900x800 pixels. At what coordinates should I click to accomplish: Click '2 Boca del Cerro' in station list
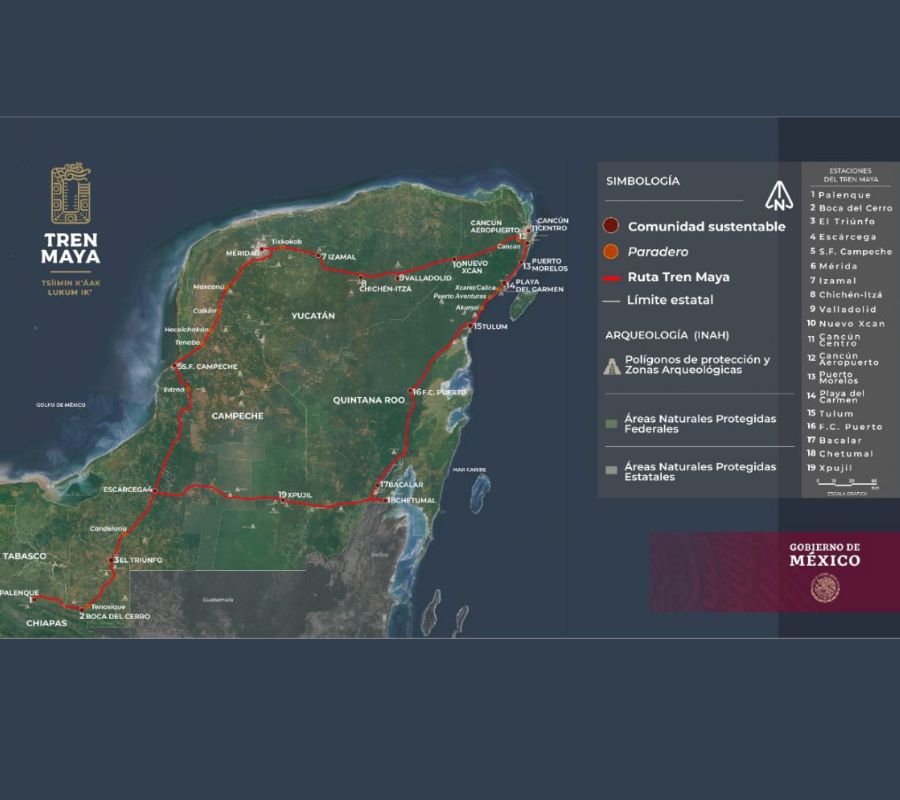pyautogui.click(x=851, y=208)
